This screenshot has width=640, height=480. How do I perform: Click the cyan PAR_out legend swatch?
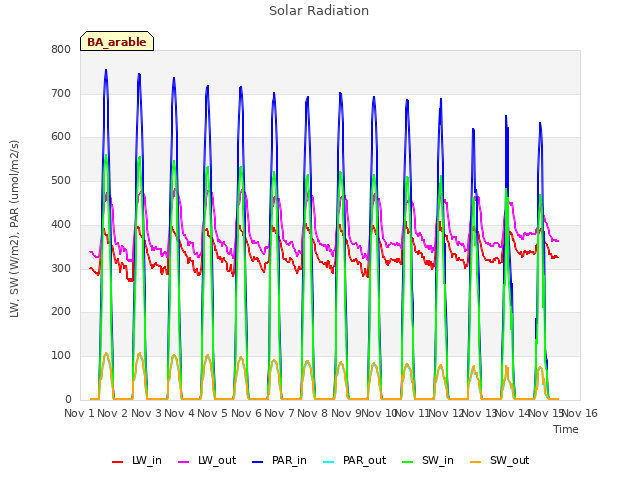329,462
